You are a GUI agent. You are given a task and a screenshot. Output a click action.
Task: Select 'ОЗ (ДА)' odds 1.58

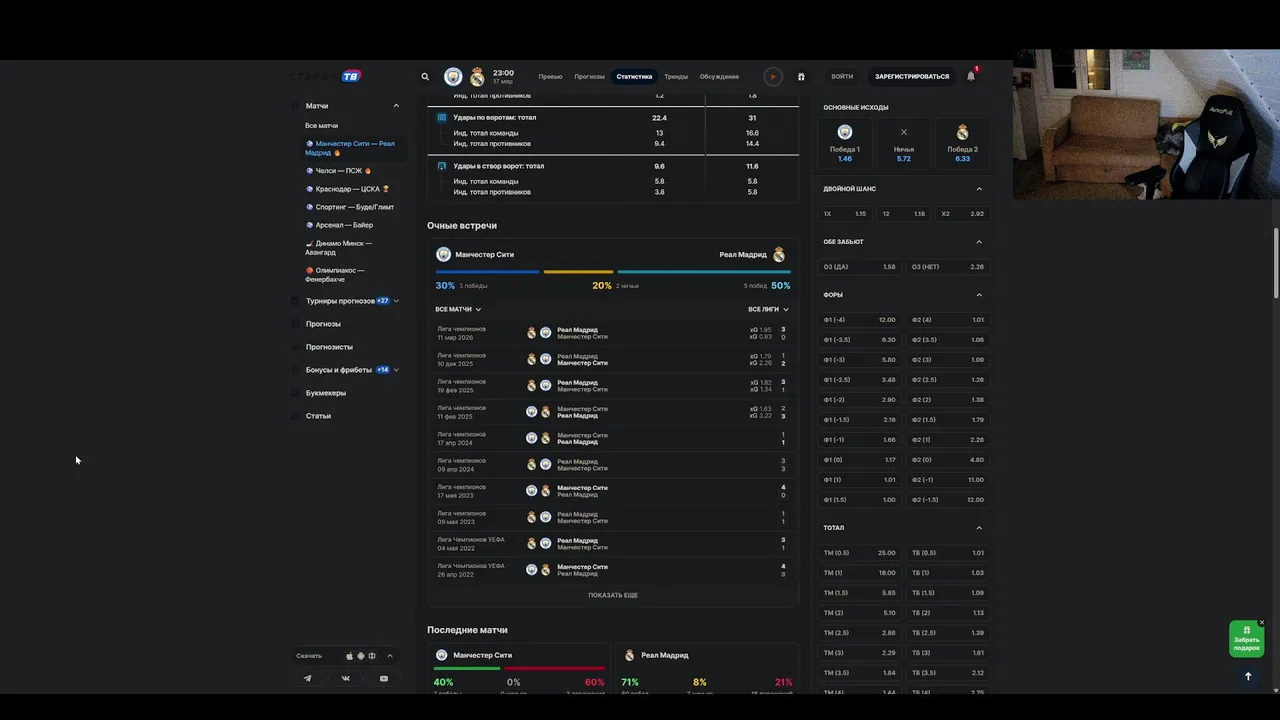click(860, 267)
